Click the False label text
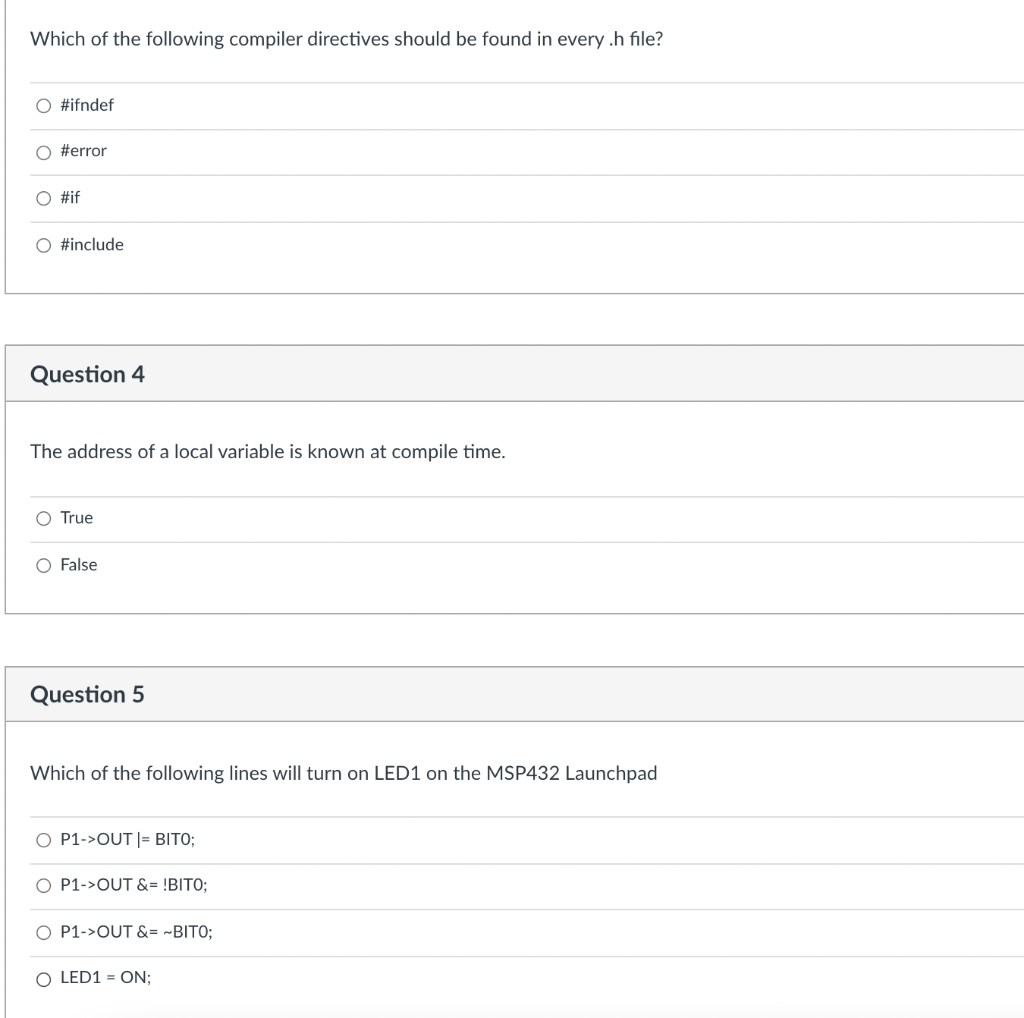The height and width of the screenshot is (1018, 1024). pyautogui.click(x=79, y=564)
